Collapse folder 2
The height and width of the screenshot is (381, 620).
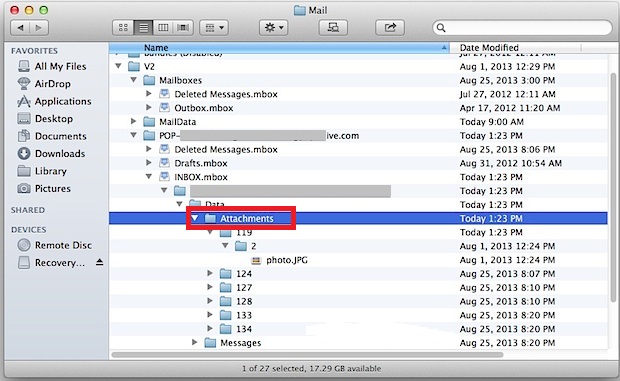coord(225,246)
